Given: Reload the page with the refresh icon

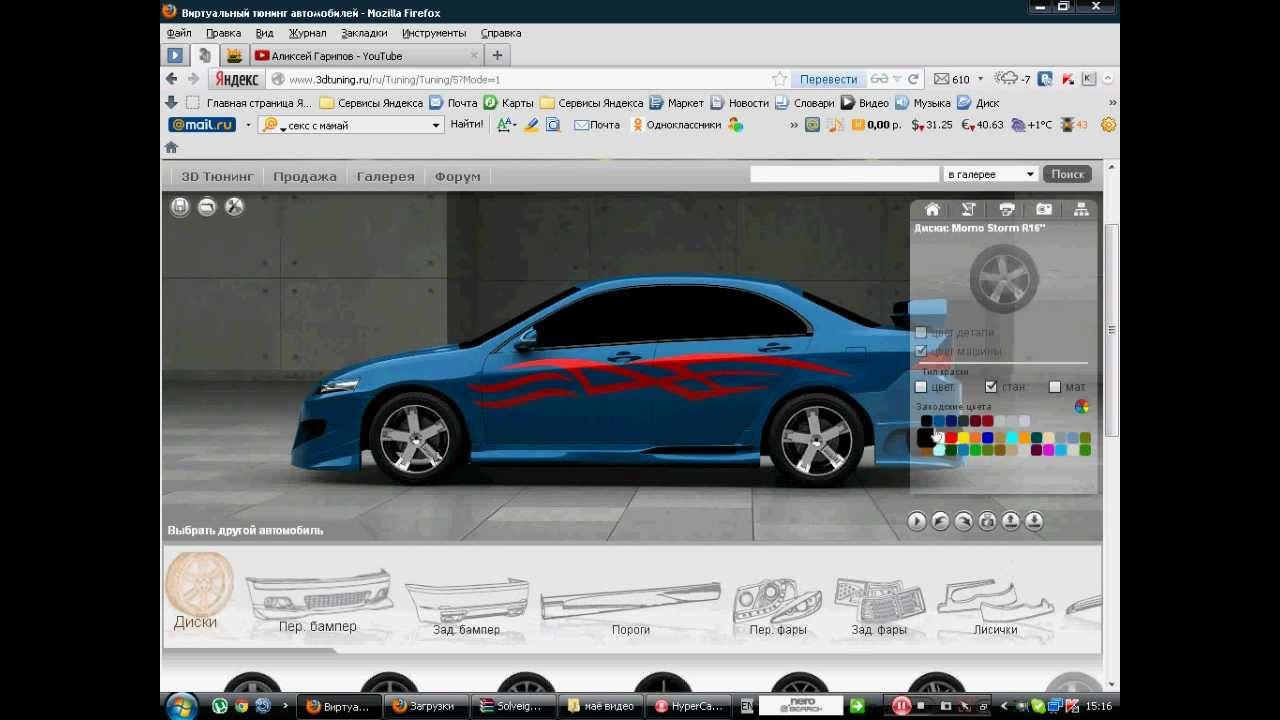Looking at the screenshot, I should pyautogui.click(x=913, y=79).
